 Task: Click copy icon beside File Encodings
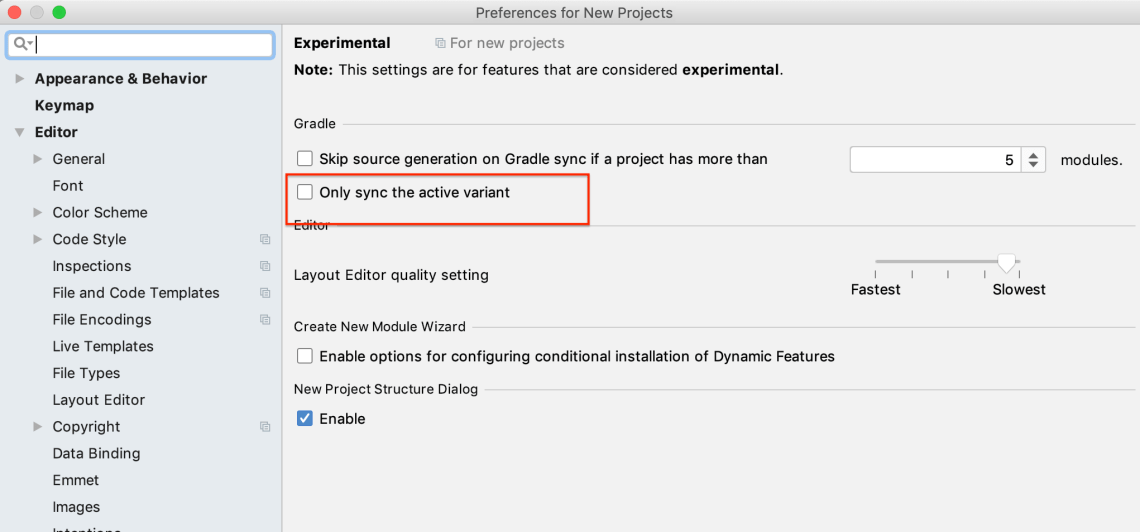tap(265, 320)
